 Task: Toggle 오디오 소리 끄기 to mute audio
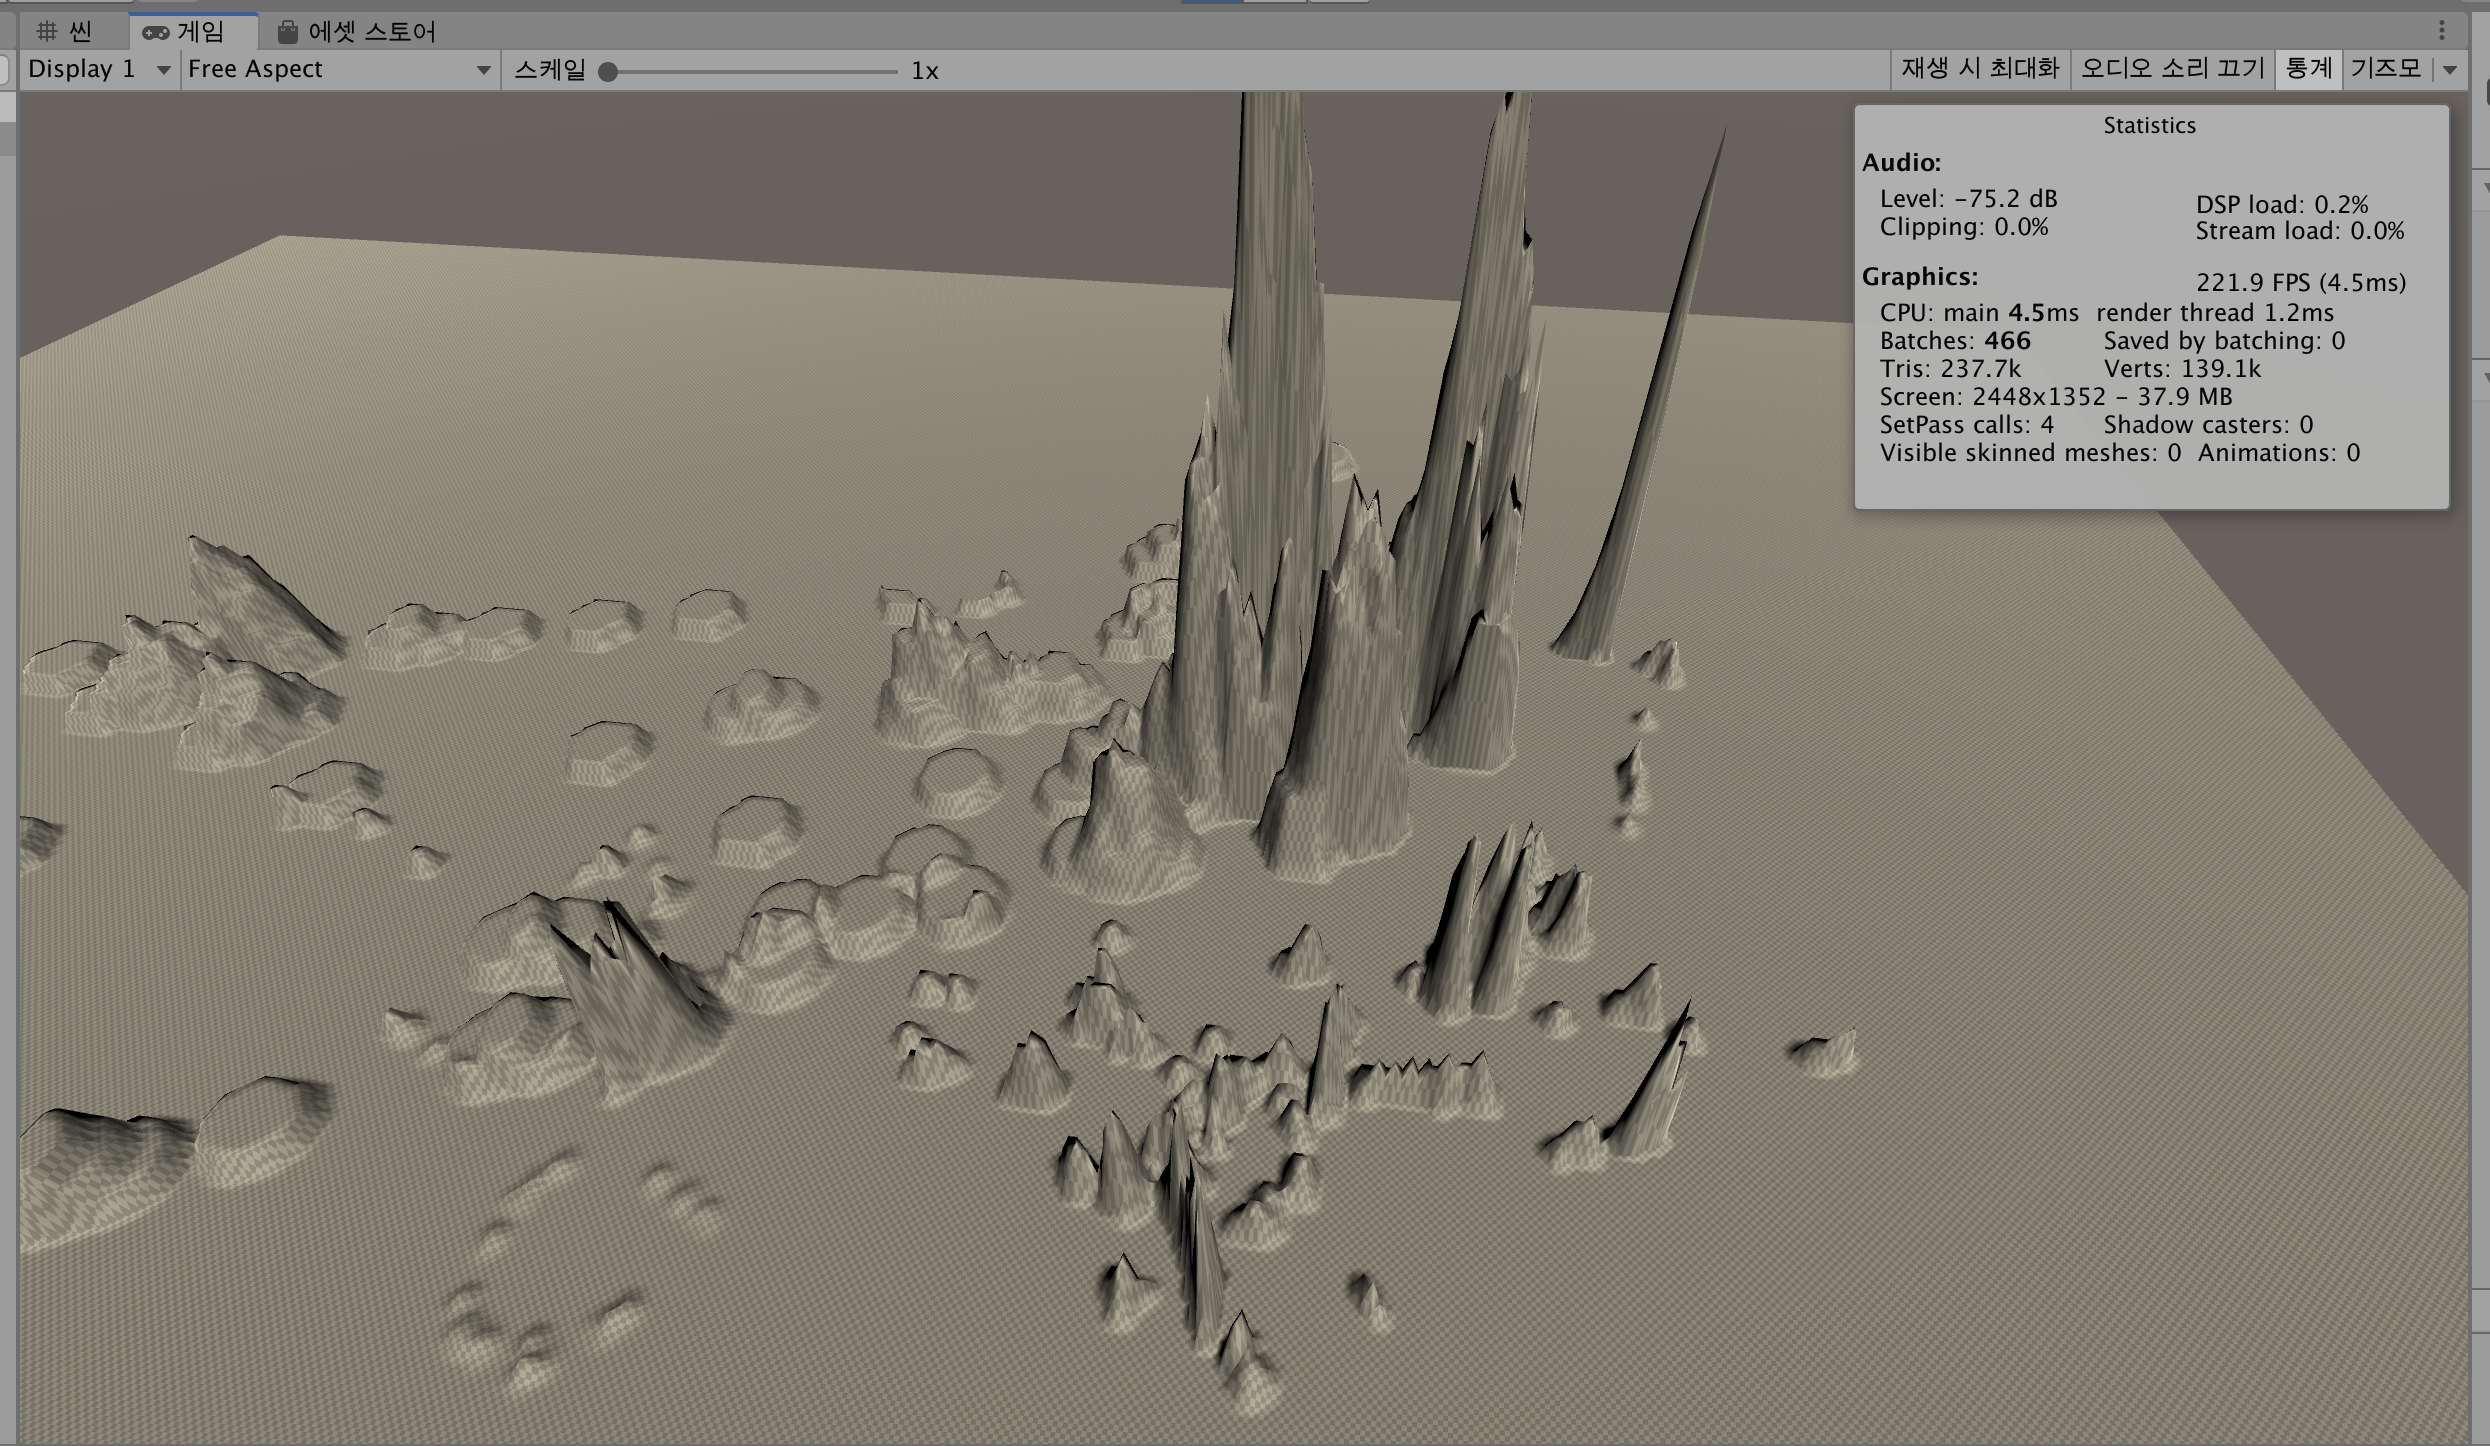pyautogui.click(x=2172, y=68)
